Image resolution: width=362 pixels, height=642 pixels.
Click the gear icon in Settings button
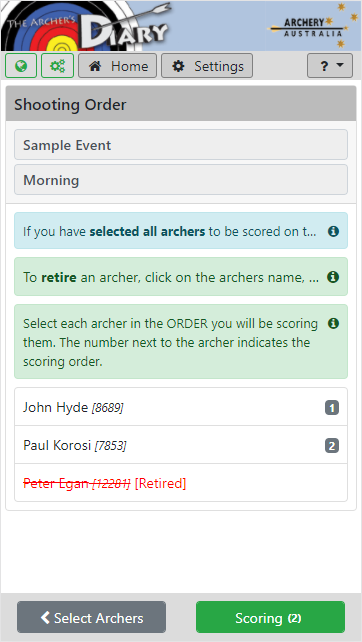178,66
